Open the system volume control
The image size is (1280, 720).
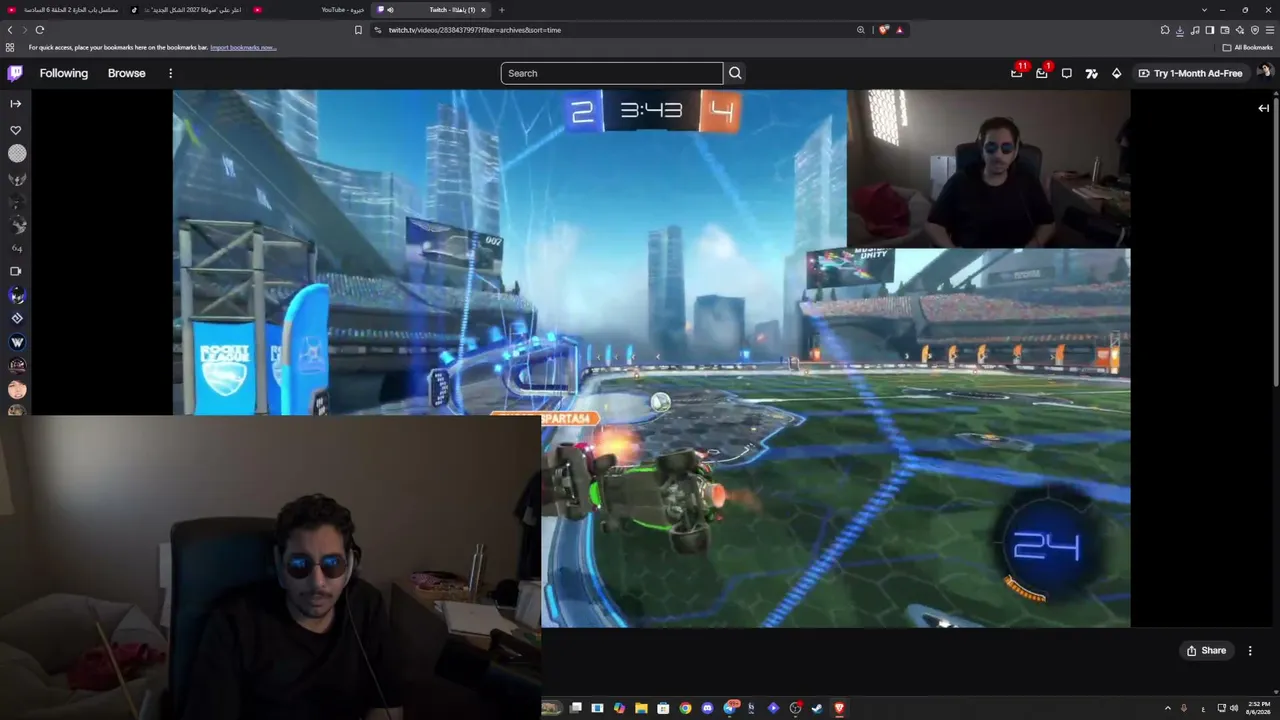1233,708
